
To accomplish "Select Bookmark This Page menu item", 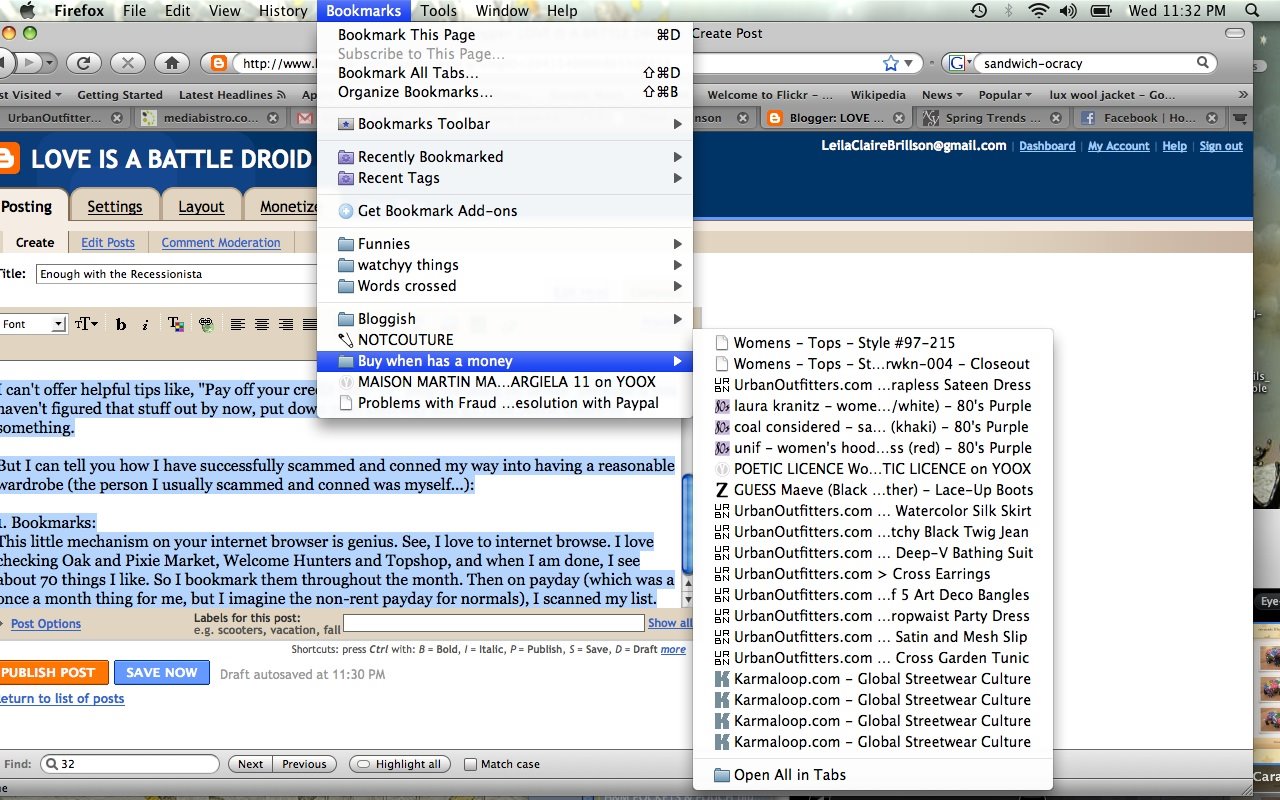I will tap(504, 35).
